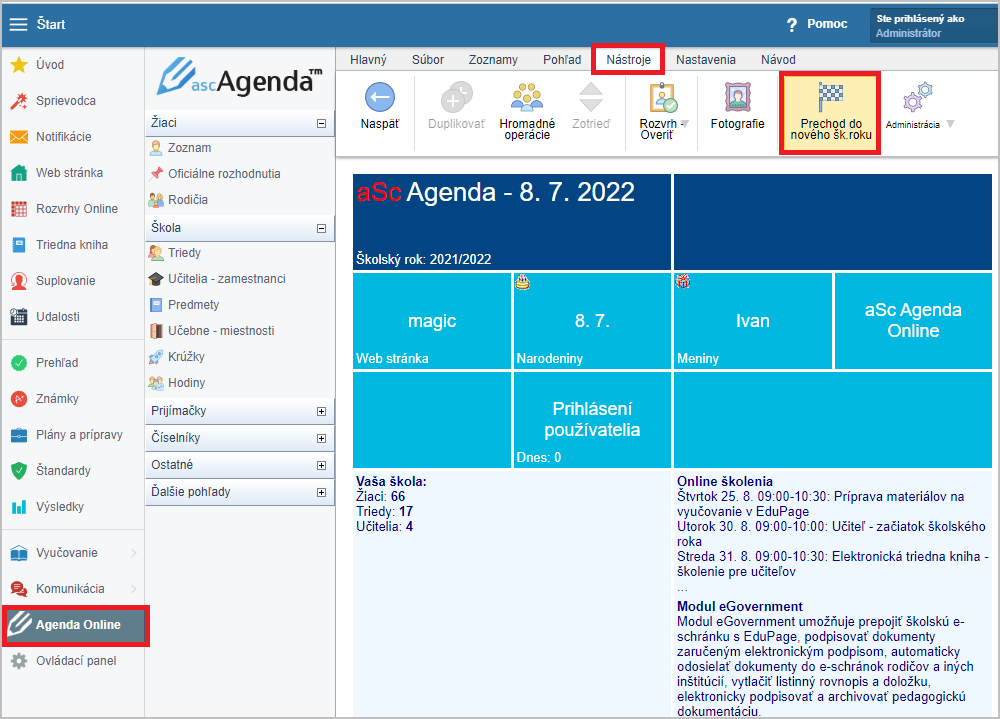Expand the Ostatné section
1000x719 pixels.
(x=321, y=465)
